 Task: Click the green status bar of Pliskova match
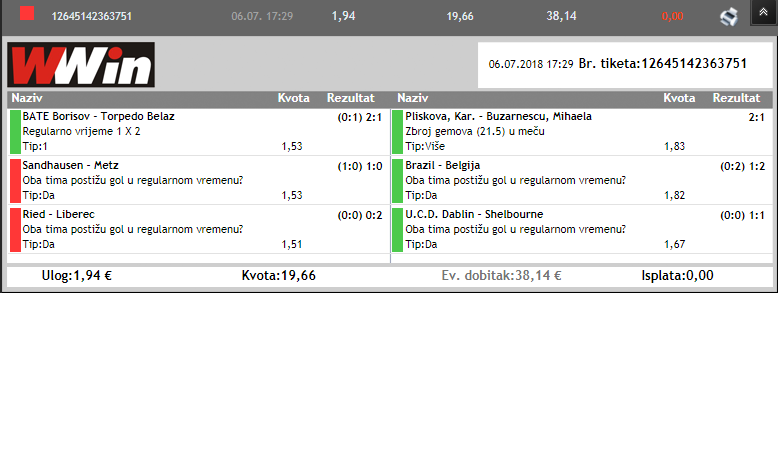pos(397,132)
